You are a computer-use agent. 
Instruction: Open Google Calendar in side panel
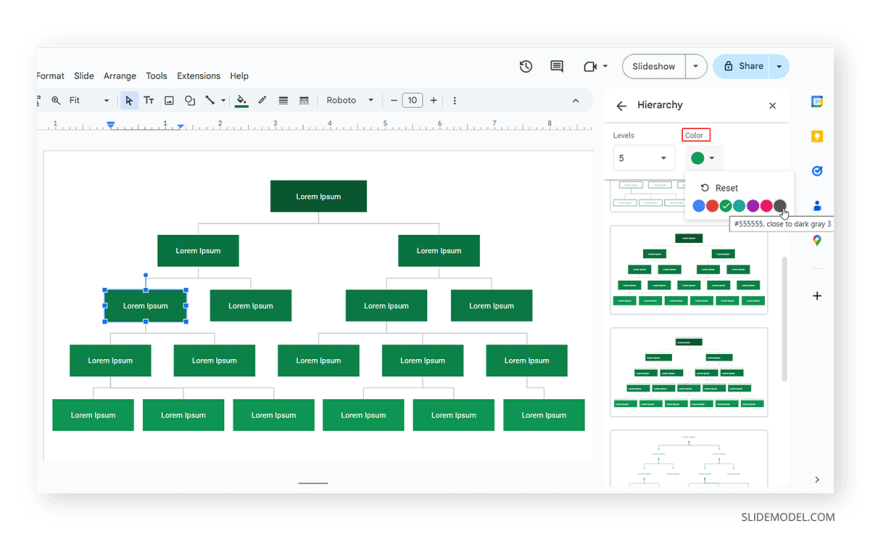click(x=817, y=101)
